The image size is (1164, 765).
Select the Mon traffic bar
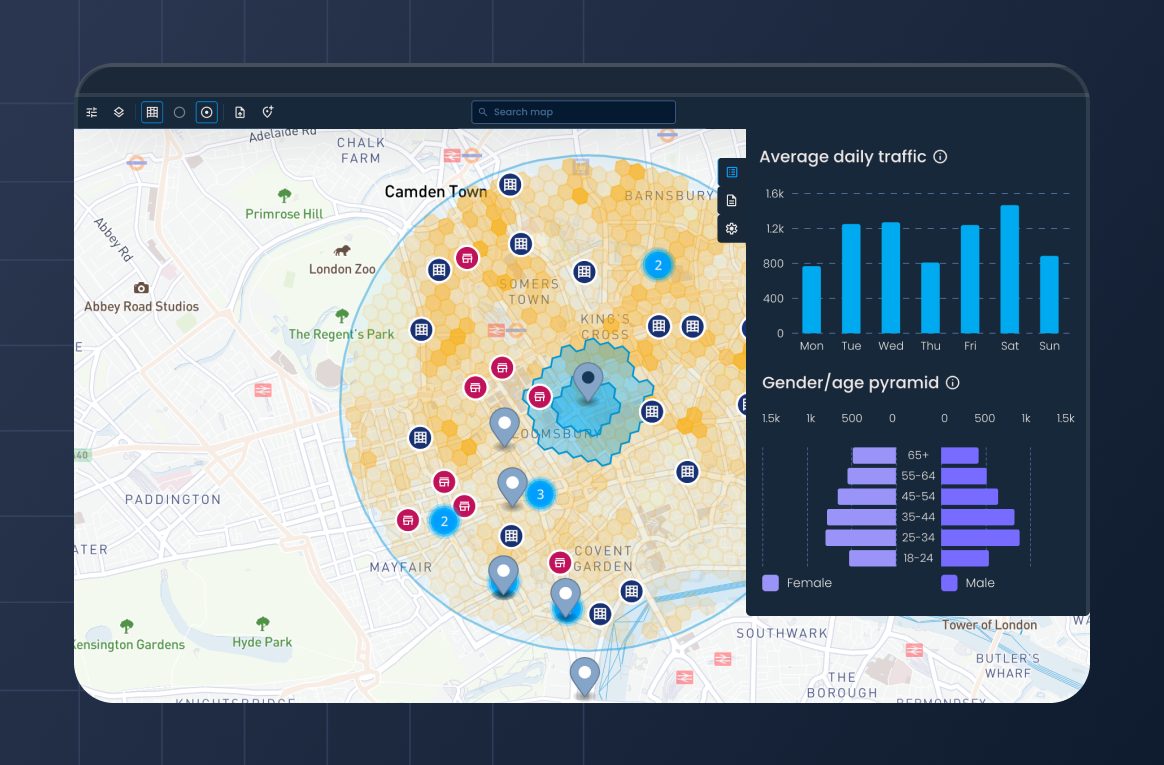[811, 300]
